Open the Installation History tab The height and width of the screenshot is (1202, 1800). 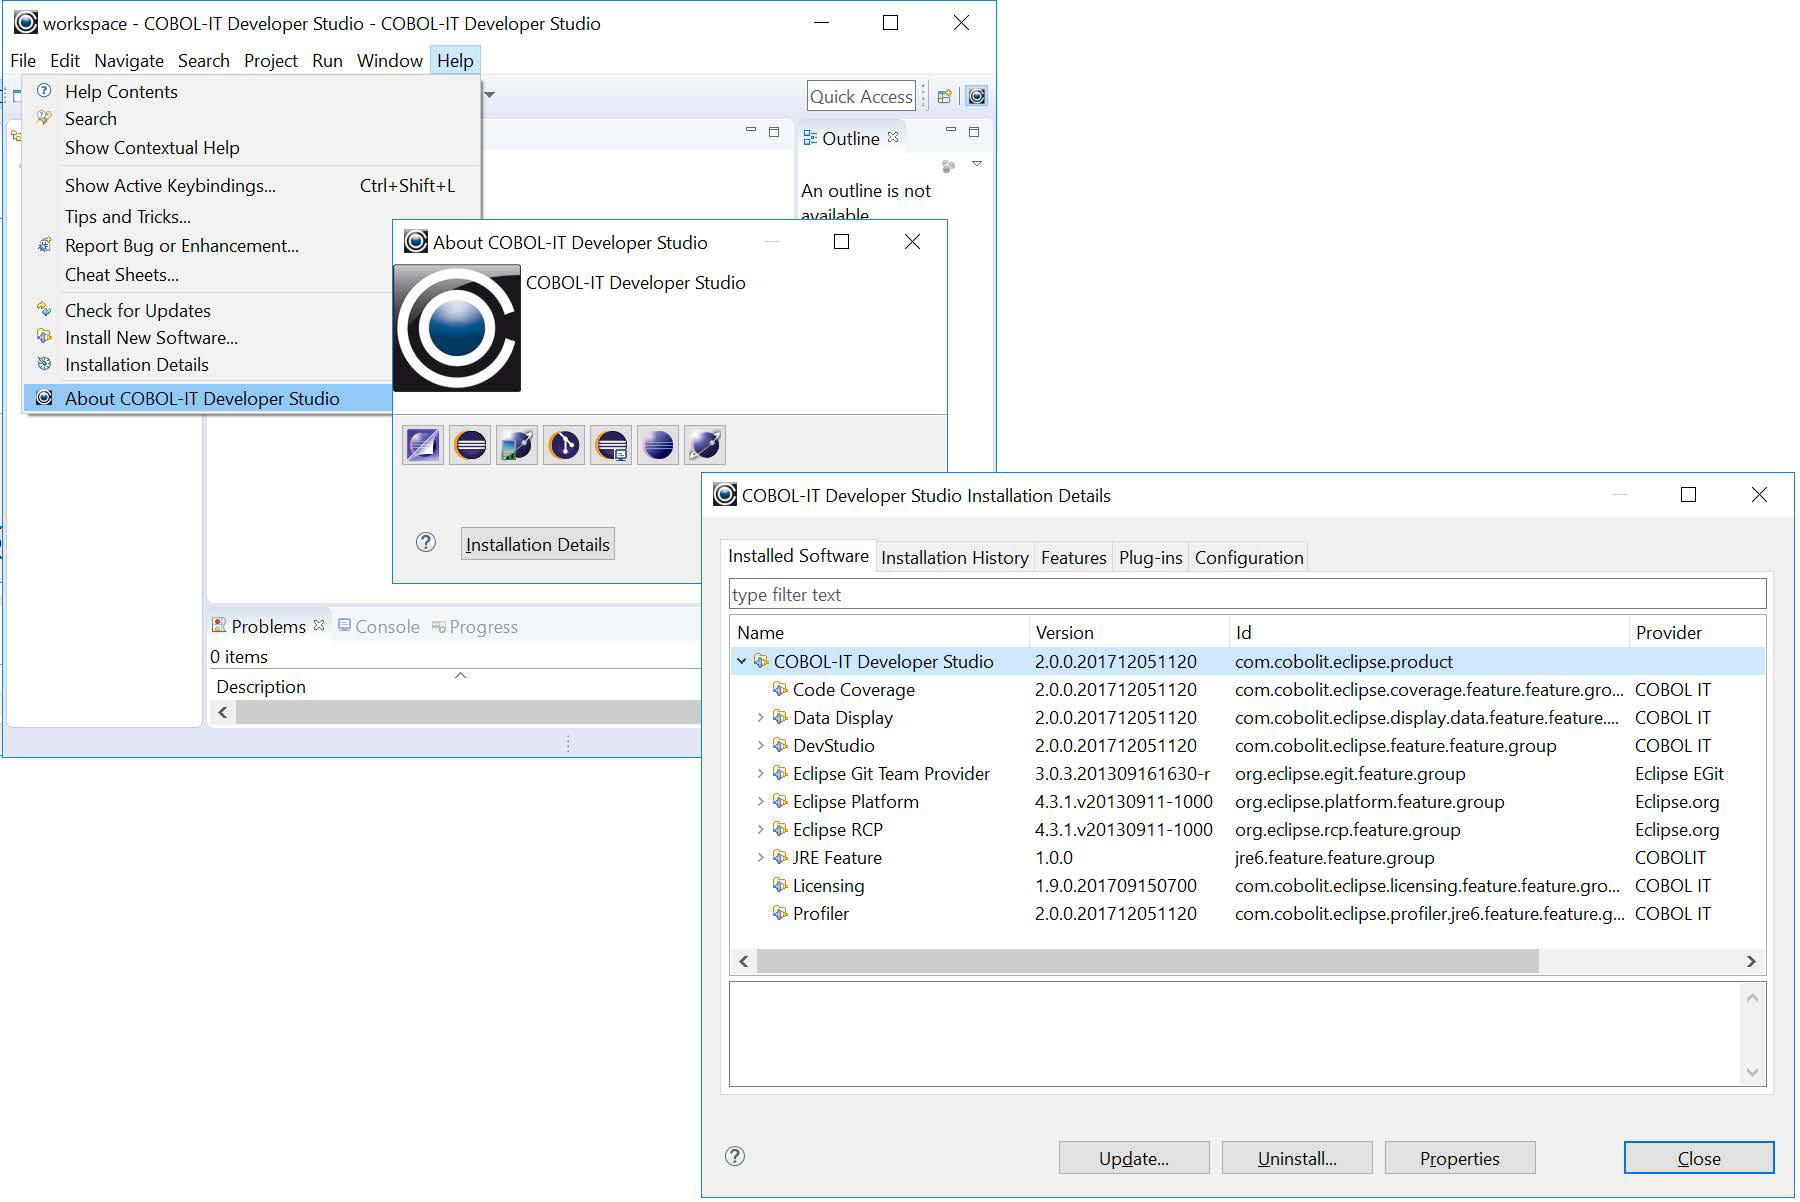[954, 558]
